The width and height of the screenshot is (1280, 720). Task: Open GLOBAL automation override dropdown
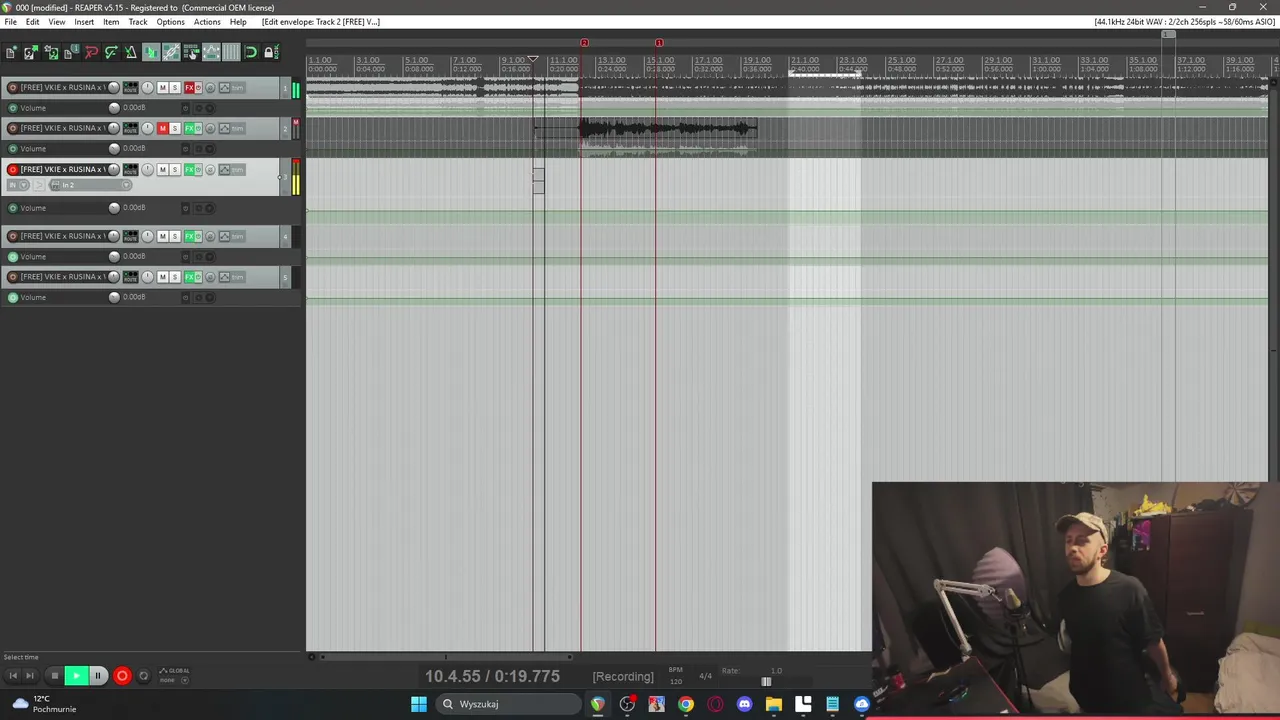[x=175, y=676]
